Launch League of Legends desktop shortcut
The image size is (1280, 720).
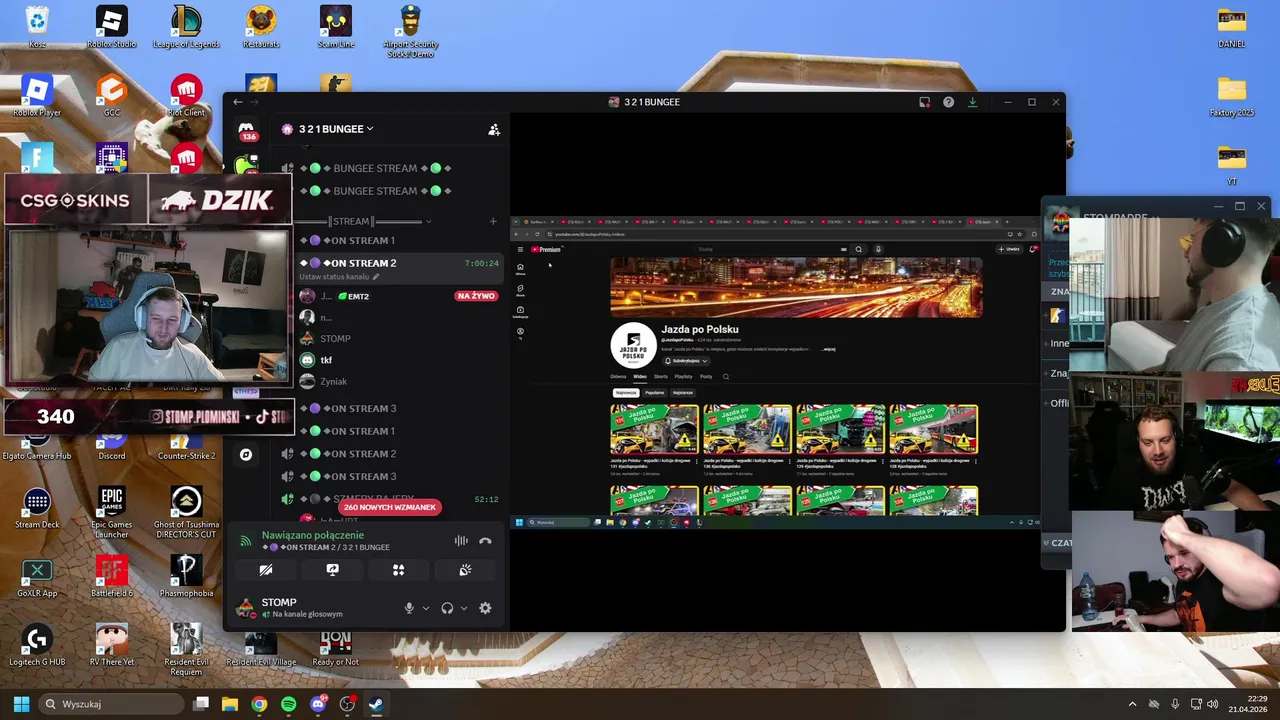[x=186, y=27]
